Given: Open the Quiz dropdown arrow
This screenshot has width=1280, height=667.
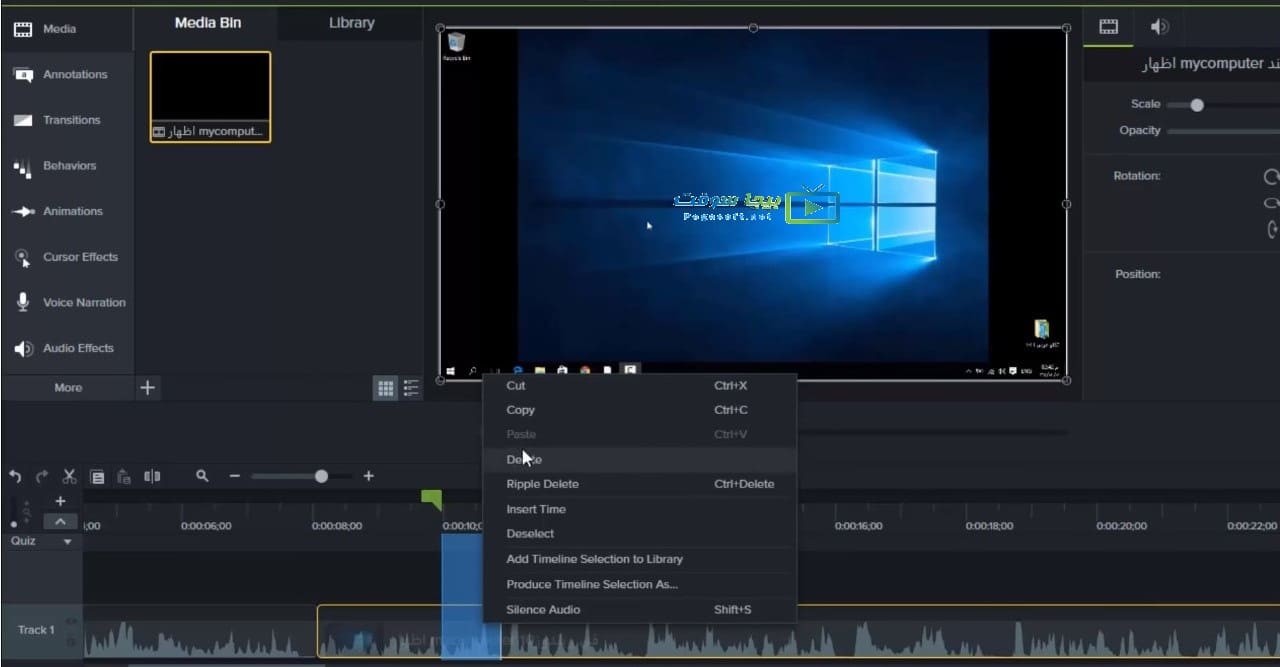Looking at the screenshot, I should pos(68,542).
